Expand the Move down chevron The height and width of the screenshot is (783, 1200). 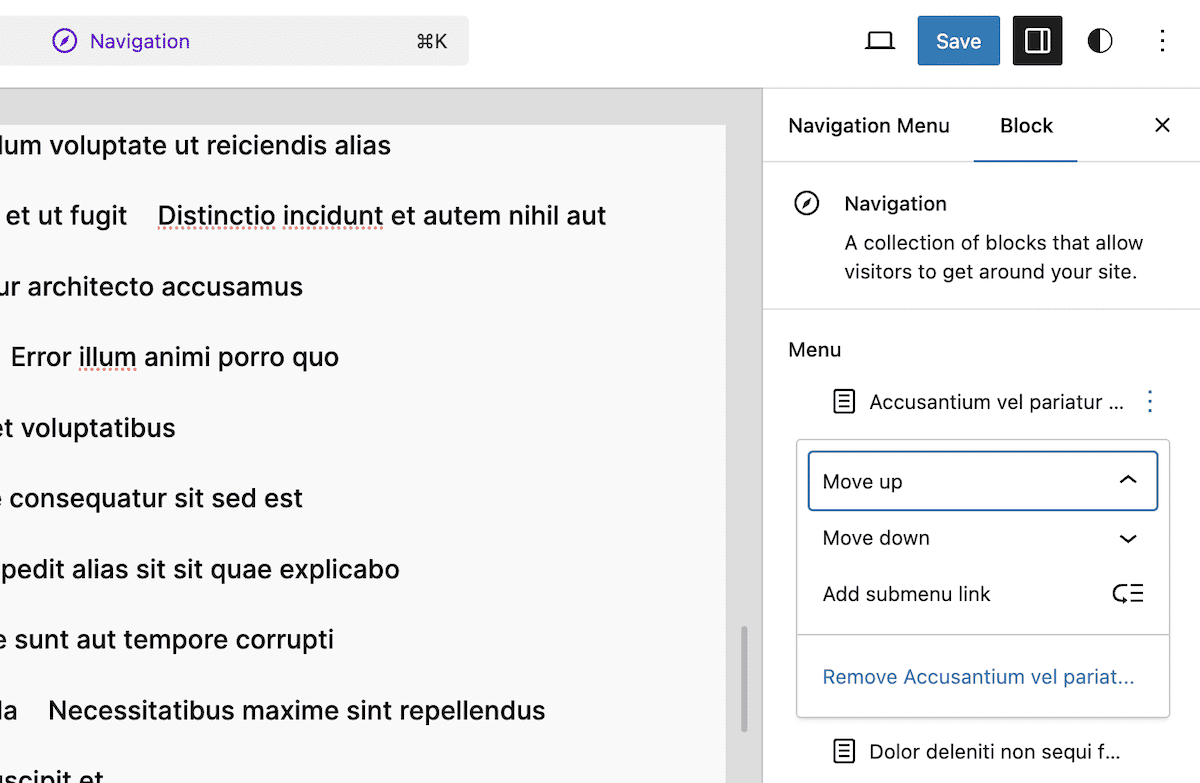point(1128,538)
